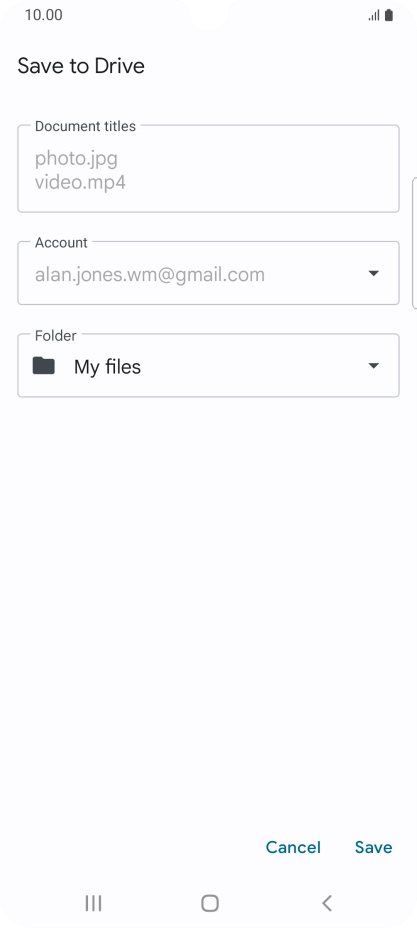Expand the Folder dropdown arrow
The width and height of the screenshot is (417, 928).
click(x=373, y=366)
